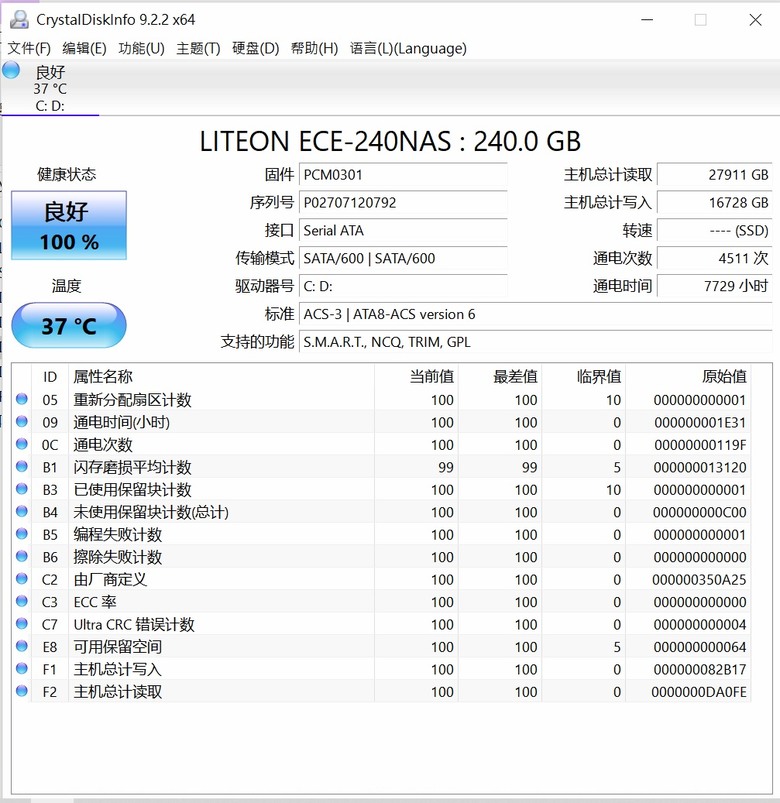Click the blue disk status orb beside 良好 37 °C

tap(11, 70)
